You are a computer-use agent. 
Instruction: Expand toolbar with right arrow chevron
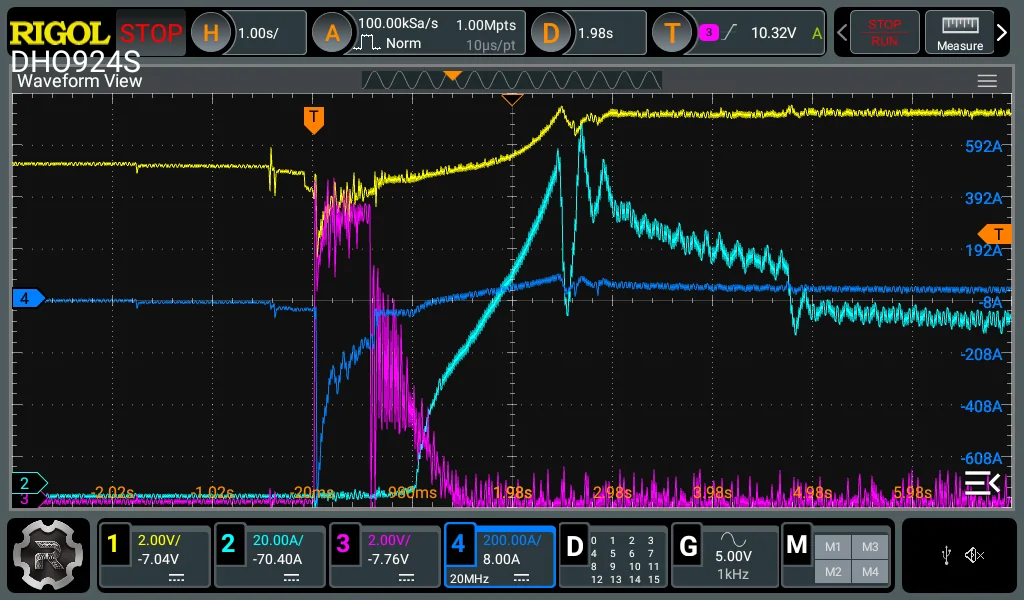coord(1001,32)
